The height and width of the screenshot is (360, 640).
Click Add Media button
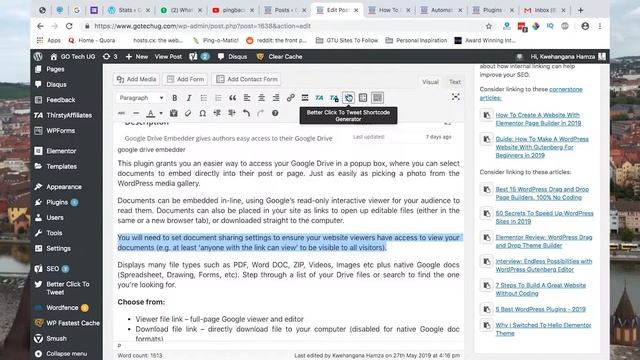point(136,79)
